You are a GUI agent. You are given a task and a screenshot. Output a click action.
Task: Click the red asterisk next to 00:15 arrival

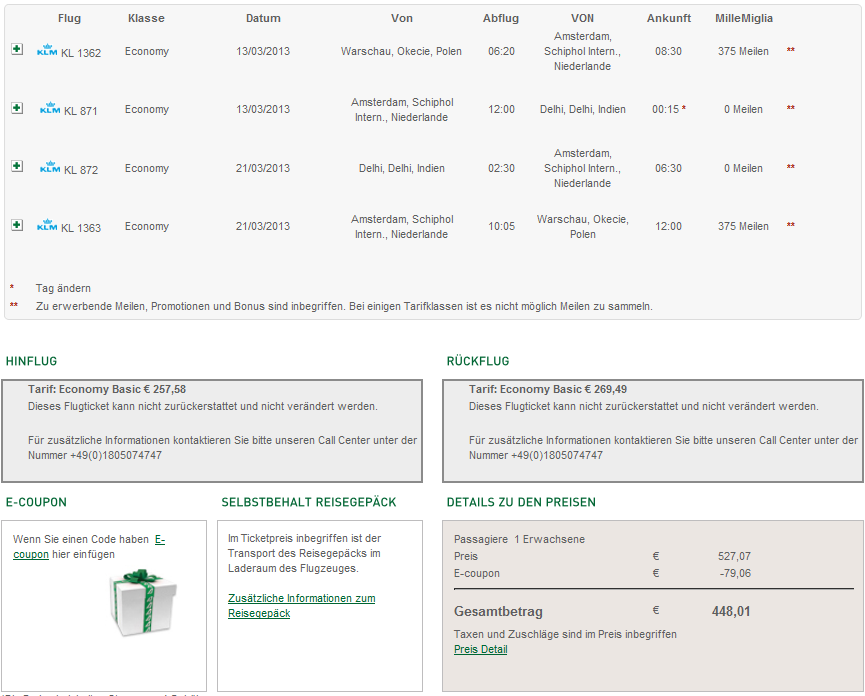684,109
